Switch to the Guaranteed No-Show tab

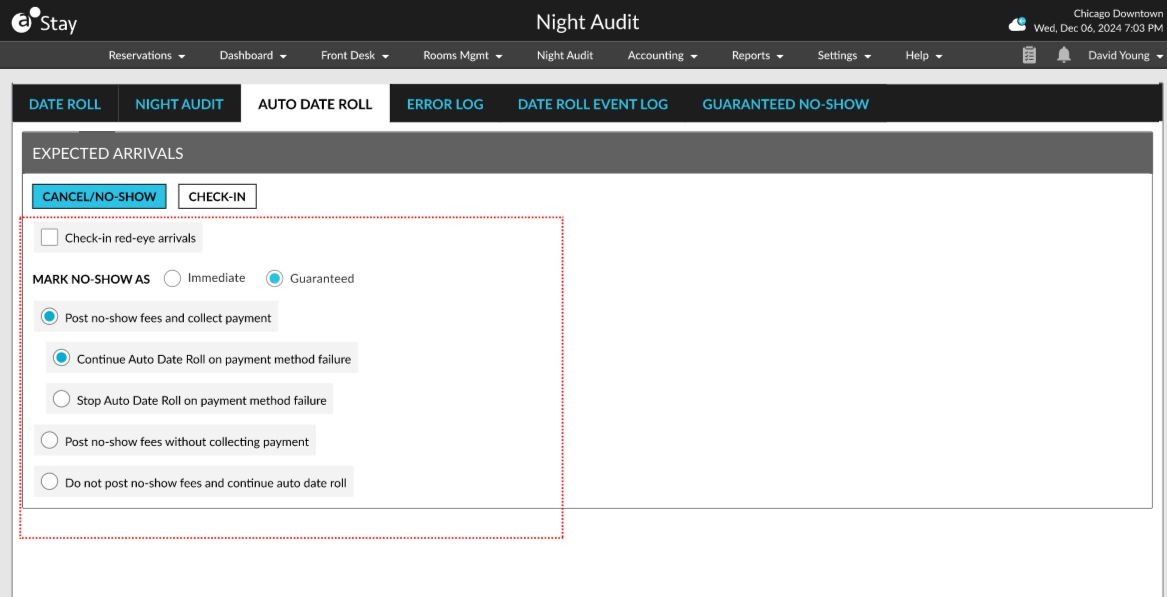(x=785, y=104)
